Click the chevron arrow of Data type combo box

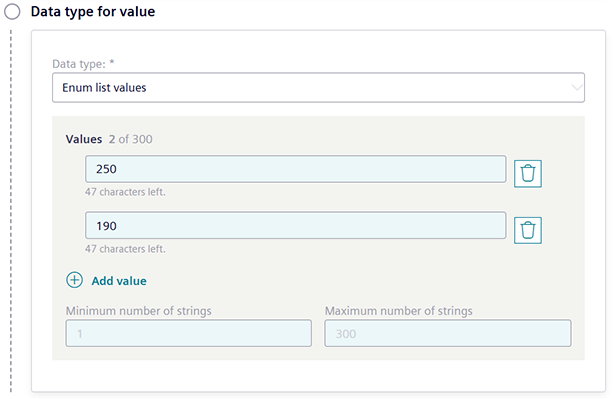pyautogui.click(x=576, y=88)
